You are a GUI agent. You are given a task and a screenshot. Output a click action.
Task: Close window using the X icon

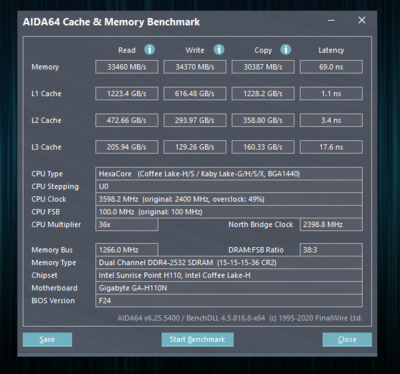pos(362,20)
